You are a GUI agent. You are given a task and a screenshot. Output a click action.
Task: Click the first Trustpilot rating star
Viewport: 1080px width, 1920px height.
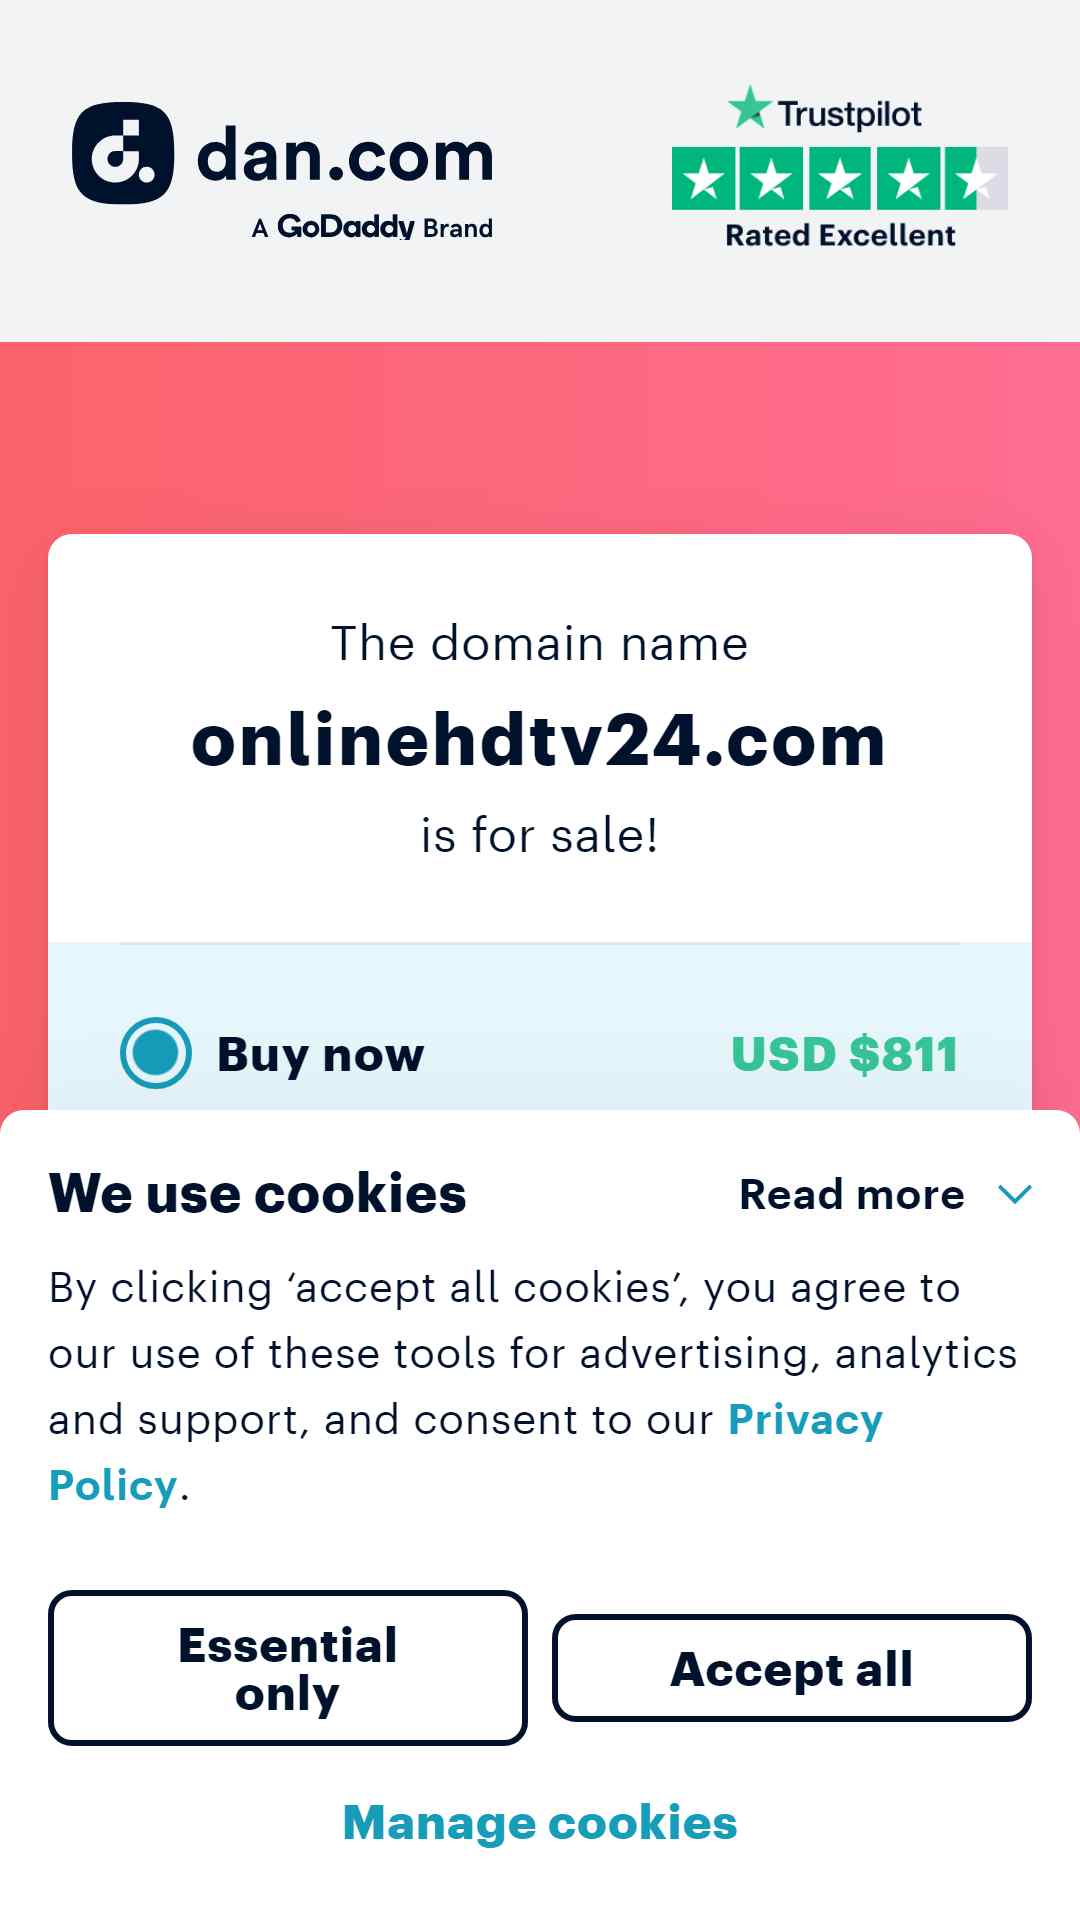pyautogui.click(x=704, y=178)
